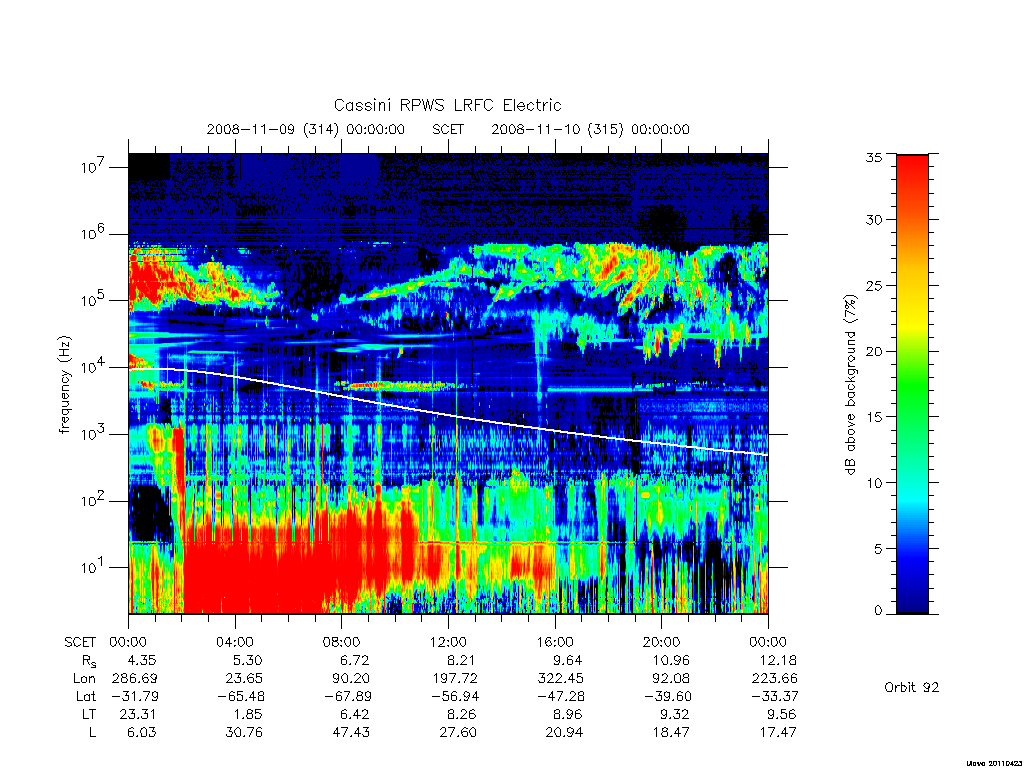Click the LT value 9.56
The width and height of the screenshot is (1024, 768).
point(782,714)
